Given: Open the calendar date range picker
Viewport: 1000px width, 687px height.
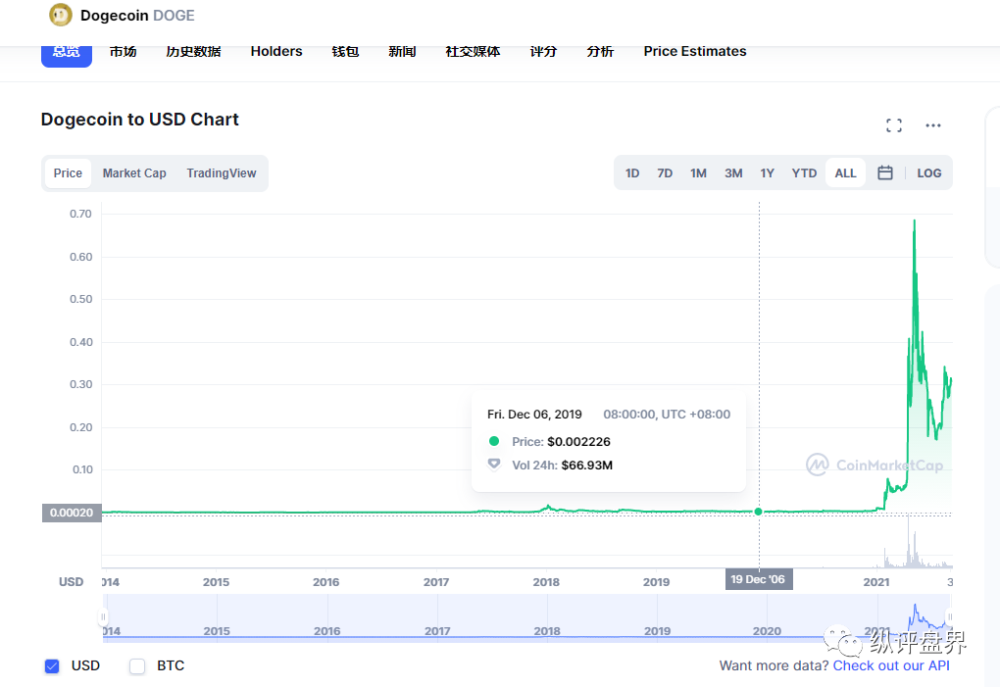Looking at the screenshot, I should click(x=885, y=173).
